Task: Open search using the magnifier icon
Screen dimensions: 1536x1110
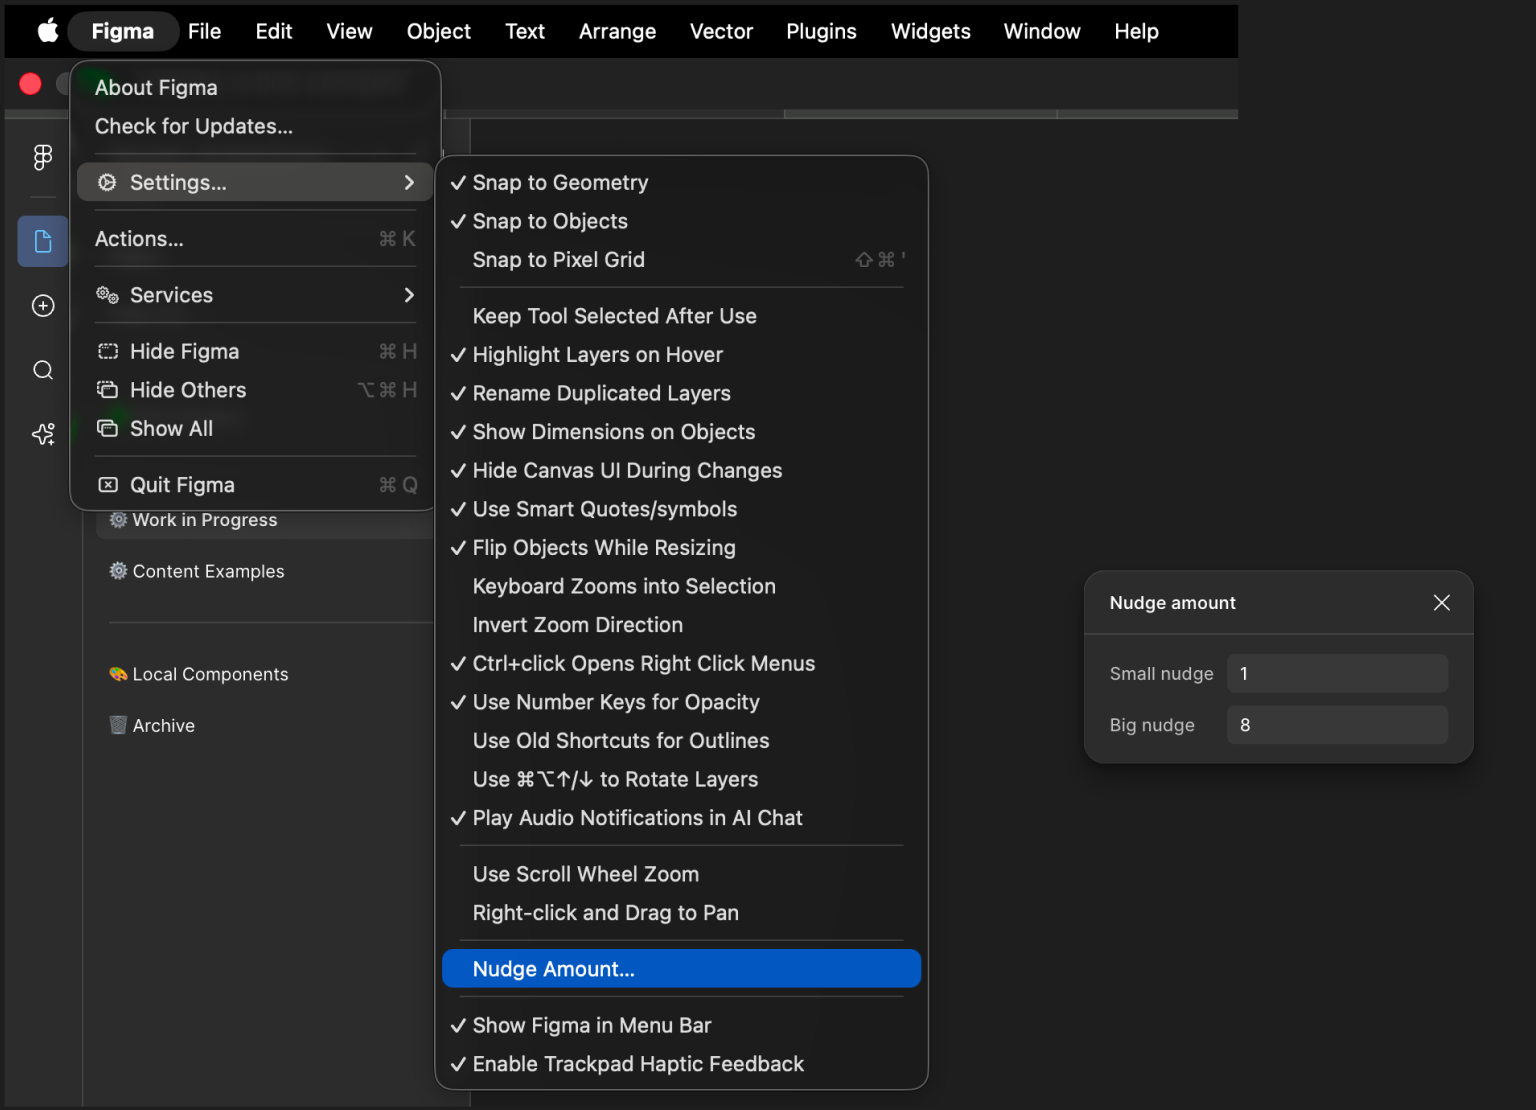Action: 42,369
